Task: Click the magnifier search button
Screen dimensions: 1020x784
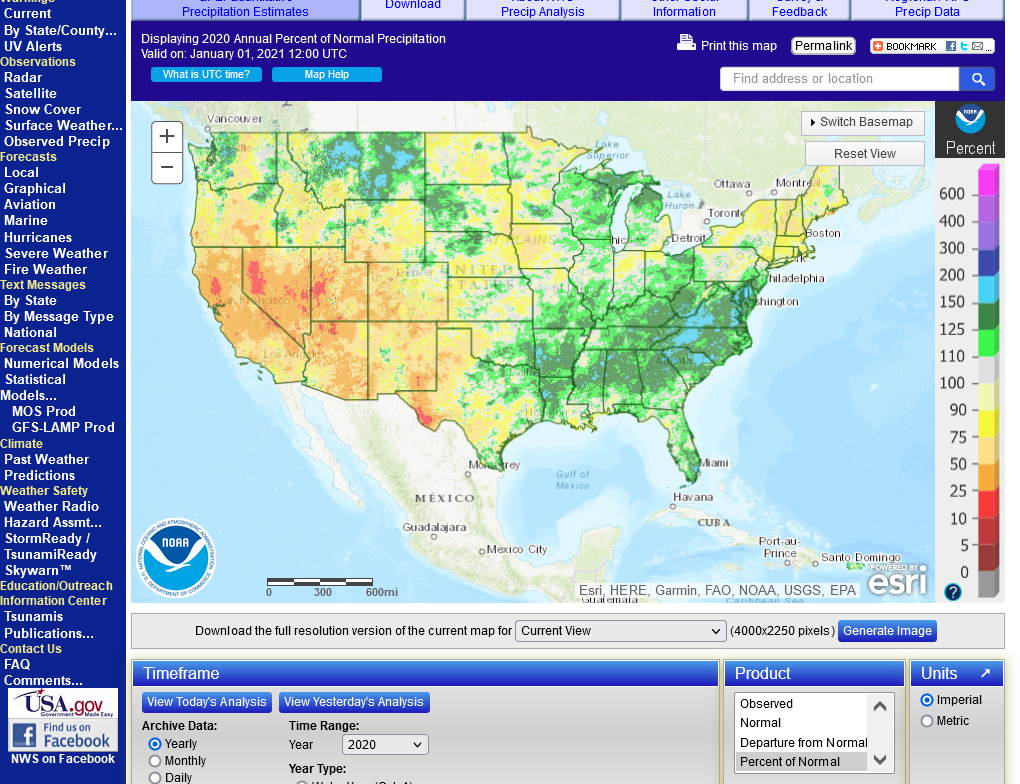Action: (978, 79)
